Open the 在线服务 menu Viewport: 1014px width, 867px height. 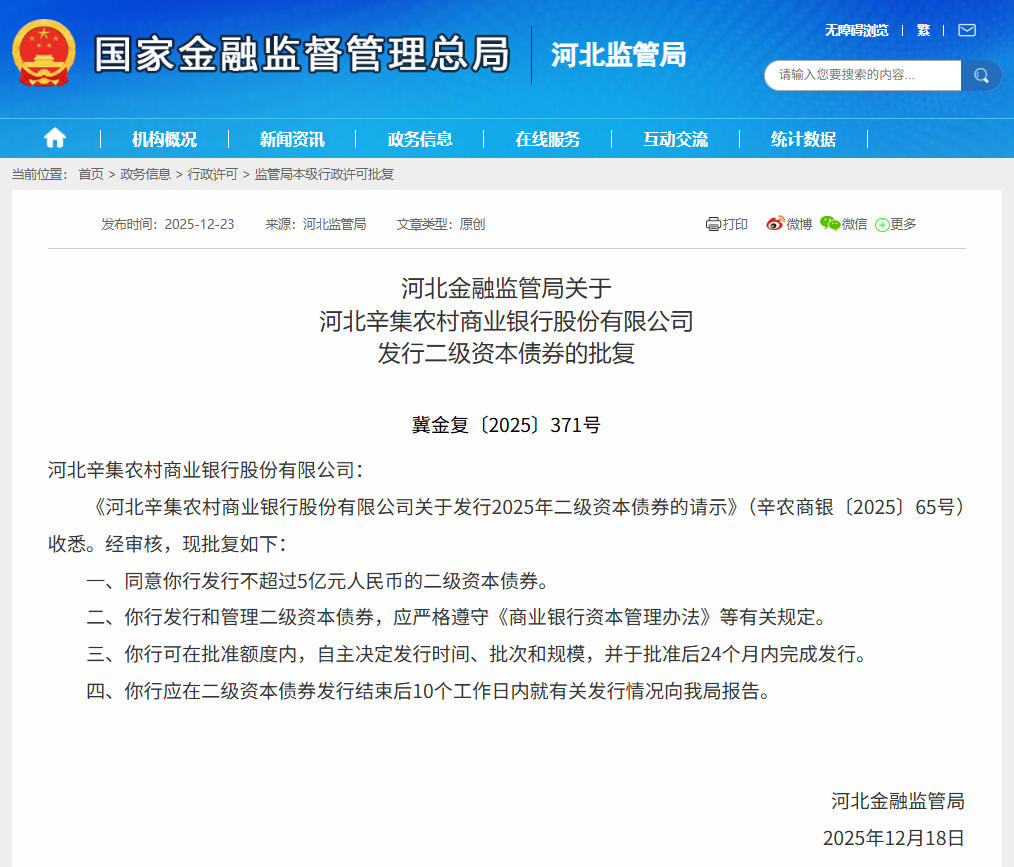click(547, 139)
